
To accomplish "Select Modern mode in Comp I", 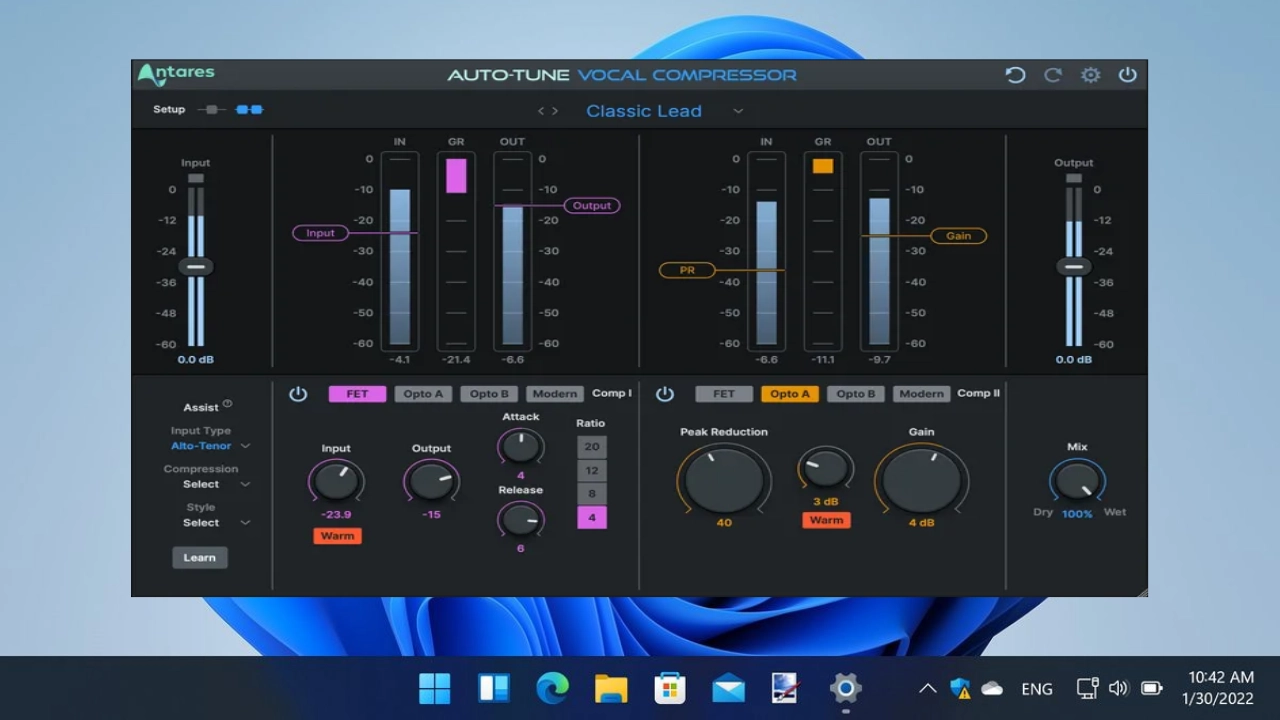I will coord(555,394).
